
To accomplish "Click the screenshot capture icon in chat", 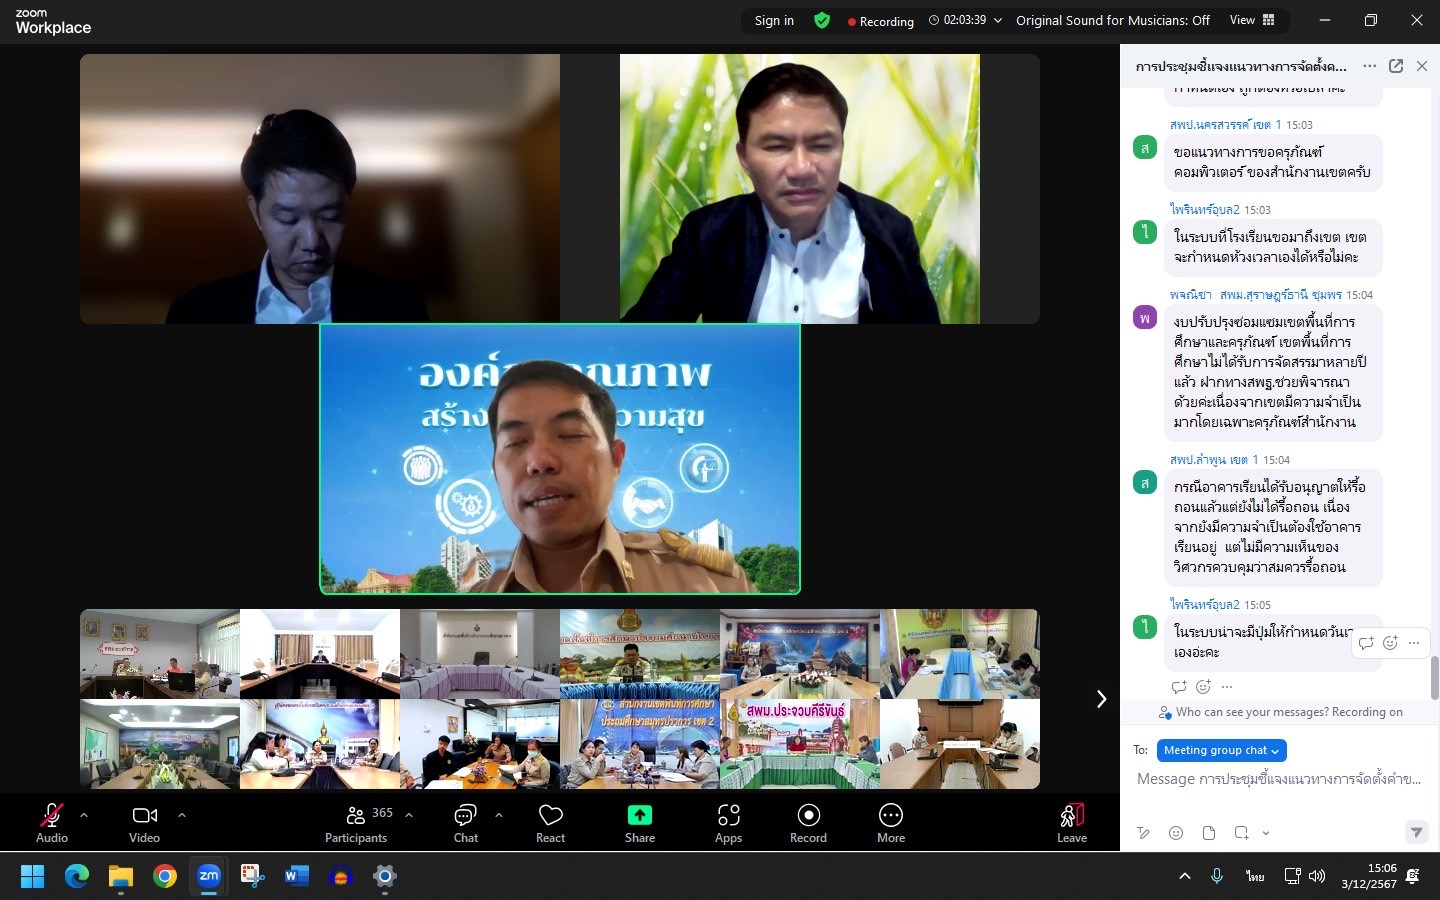I will 1241,833.
